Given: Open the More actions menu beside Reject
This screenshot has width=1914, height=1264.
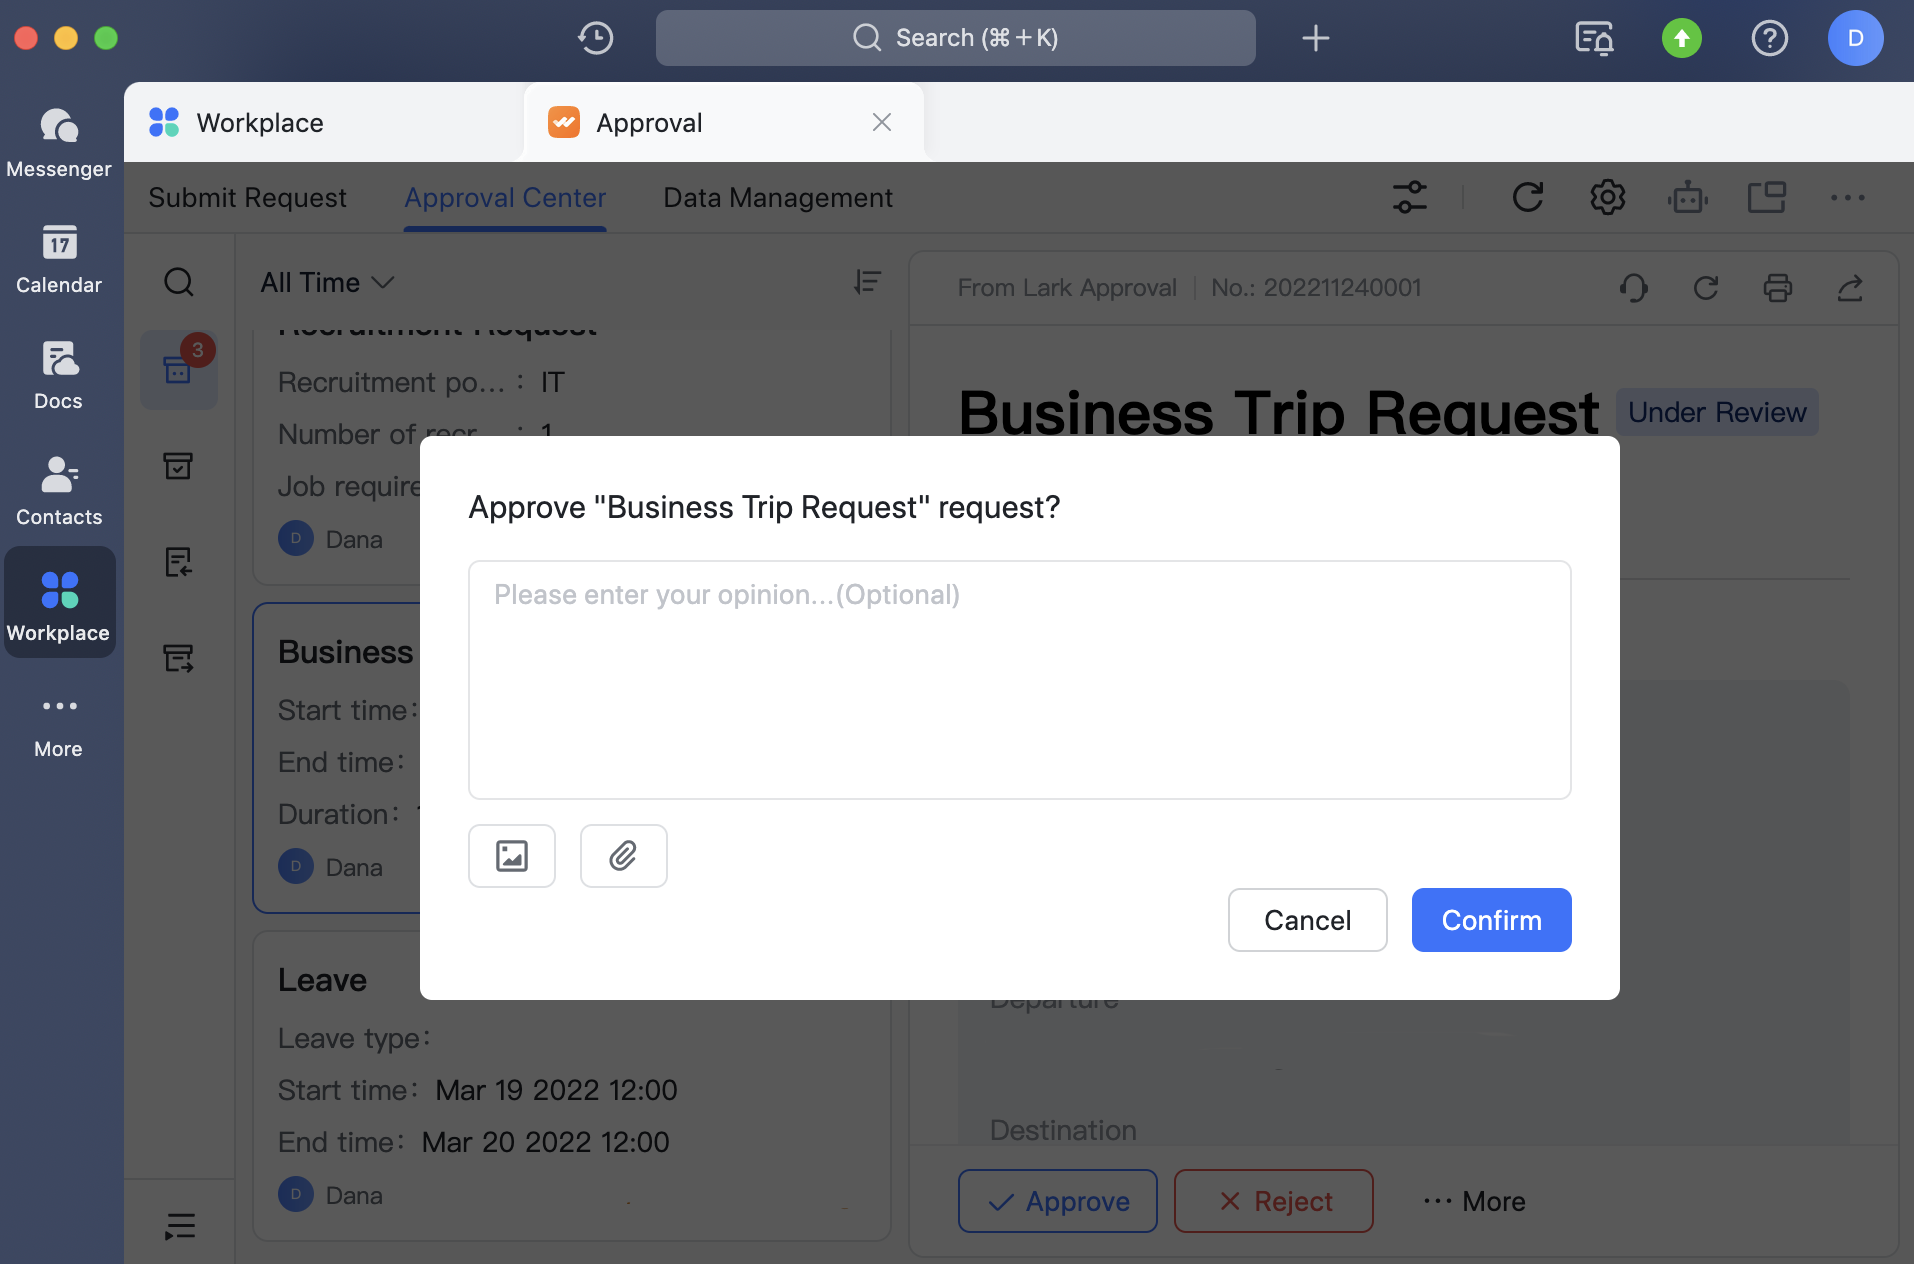Looking at the screenshot, I should tap(1475, 1201).
